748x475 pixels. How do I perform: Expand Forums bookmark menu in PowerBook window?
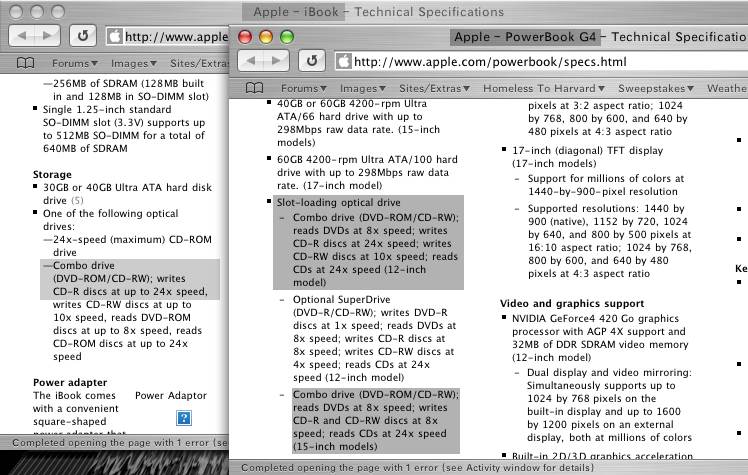click(303, 88)
